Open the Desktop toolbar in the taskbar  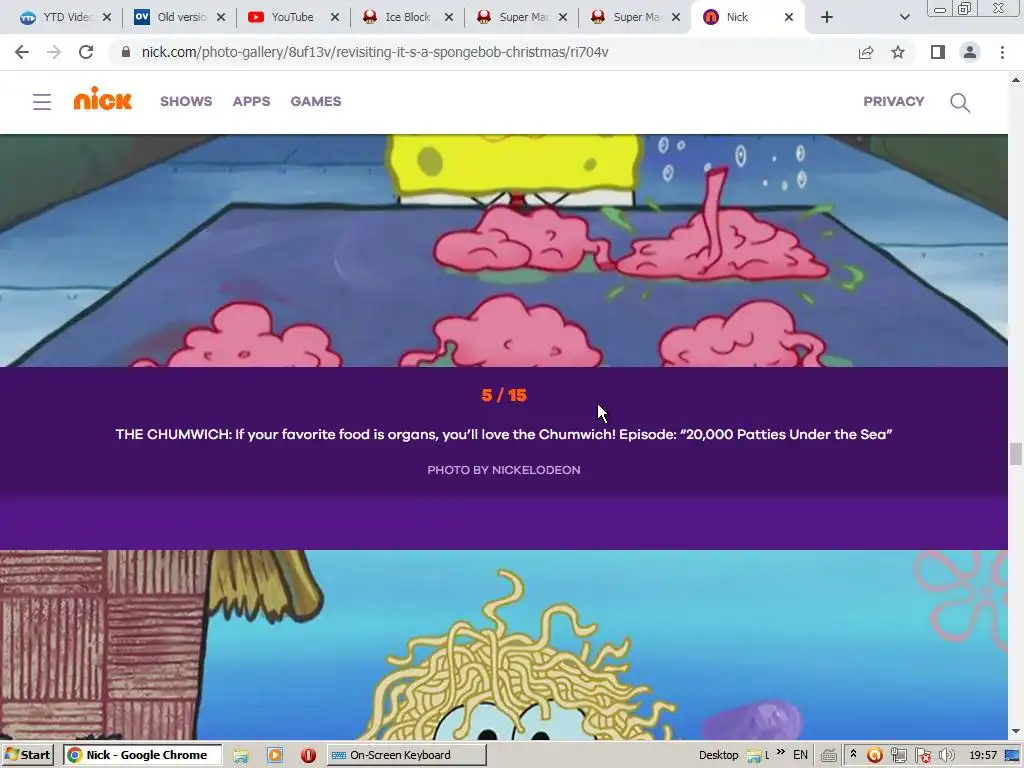(x=718, y=755)
